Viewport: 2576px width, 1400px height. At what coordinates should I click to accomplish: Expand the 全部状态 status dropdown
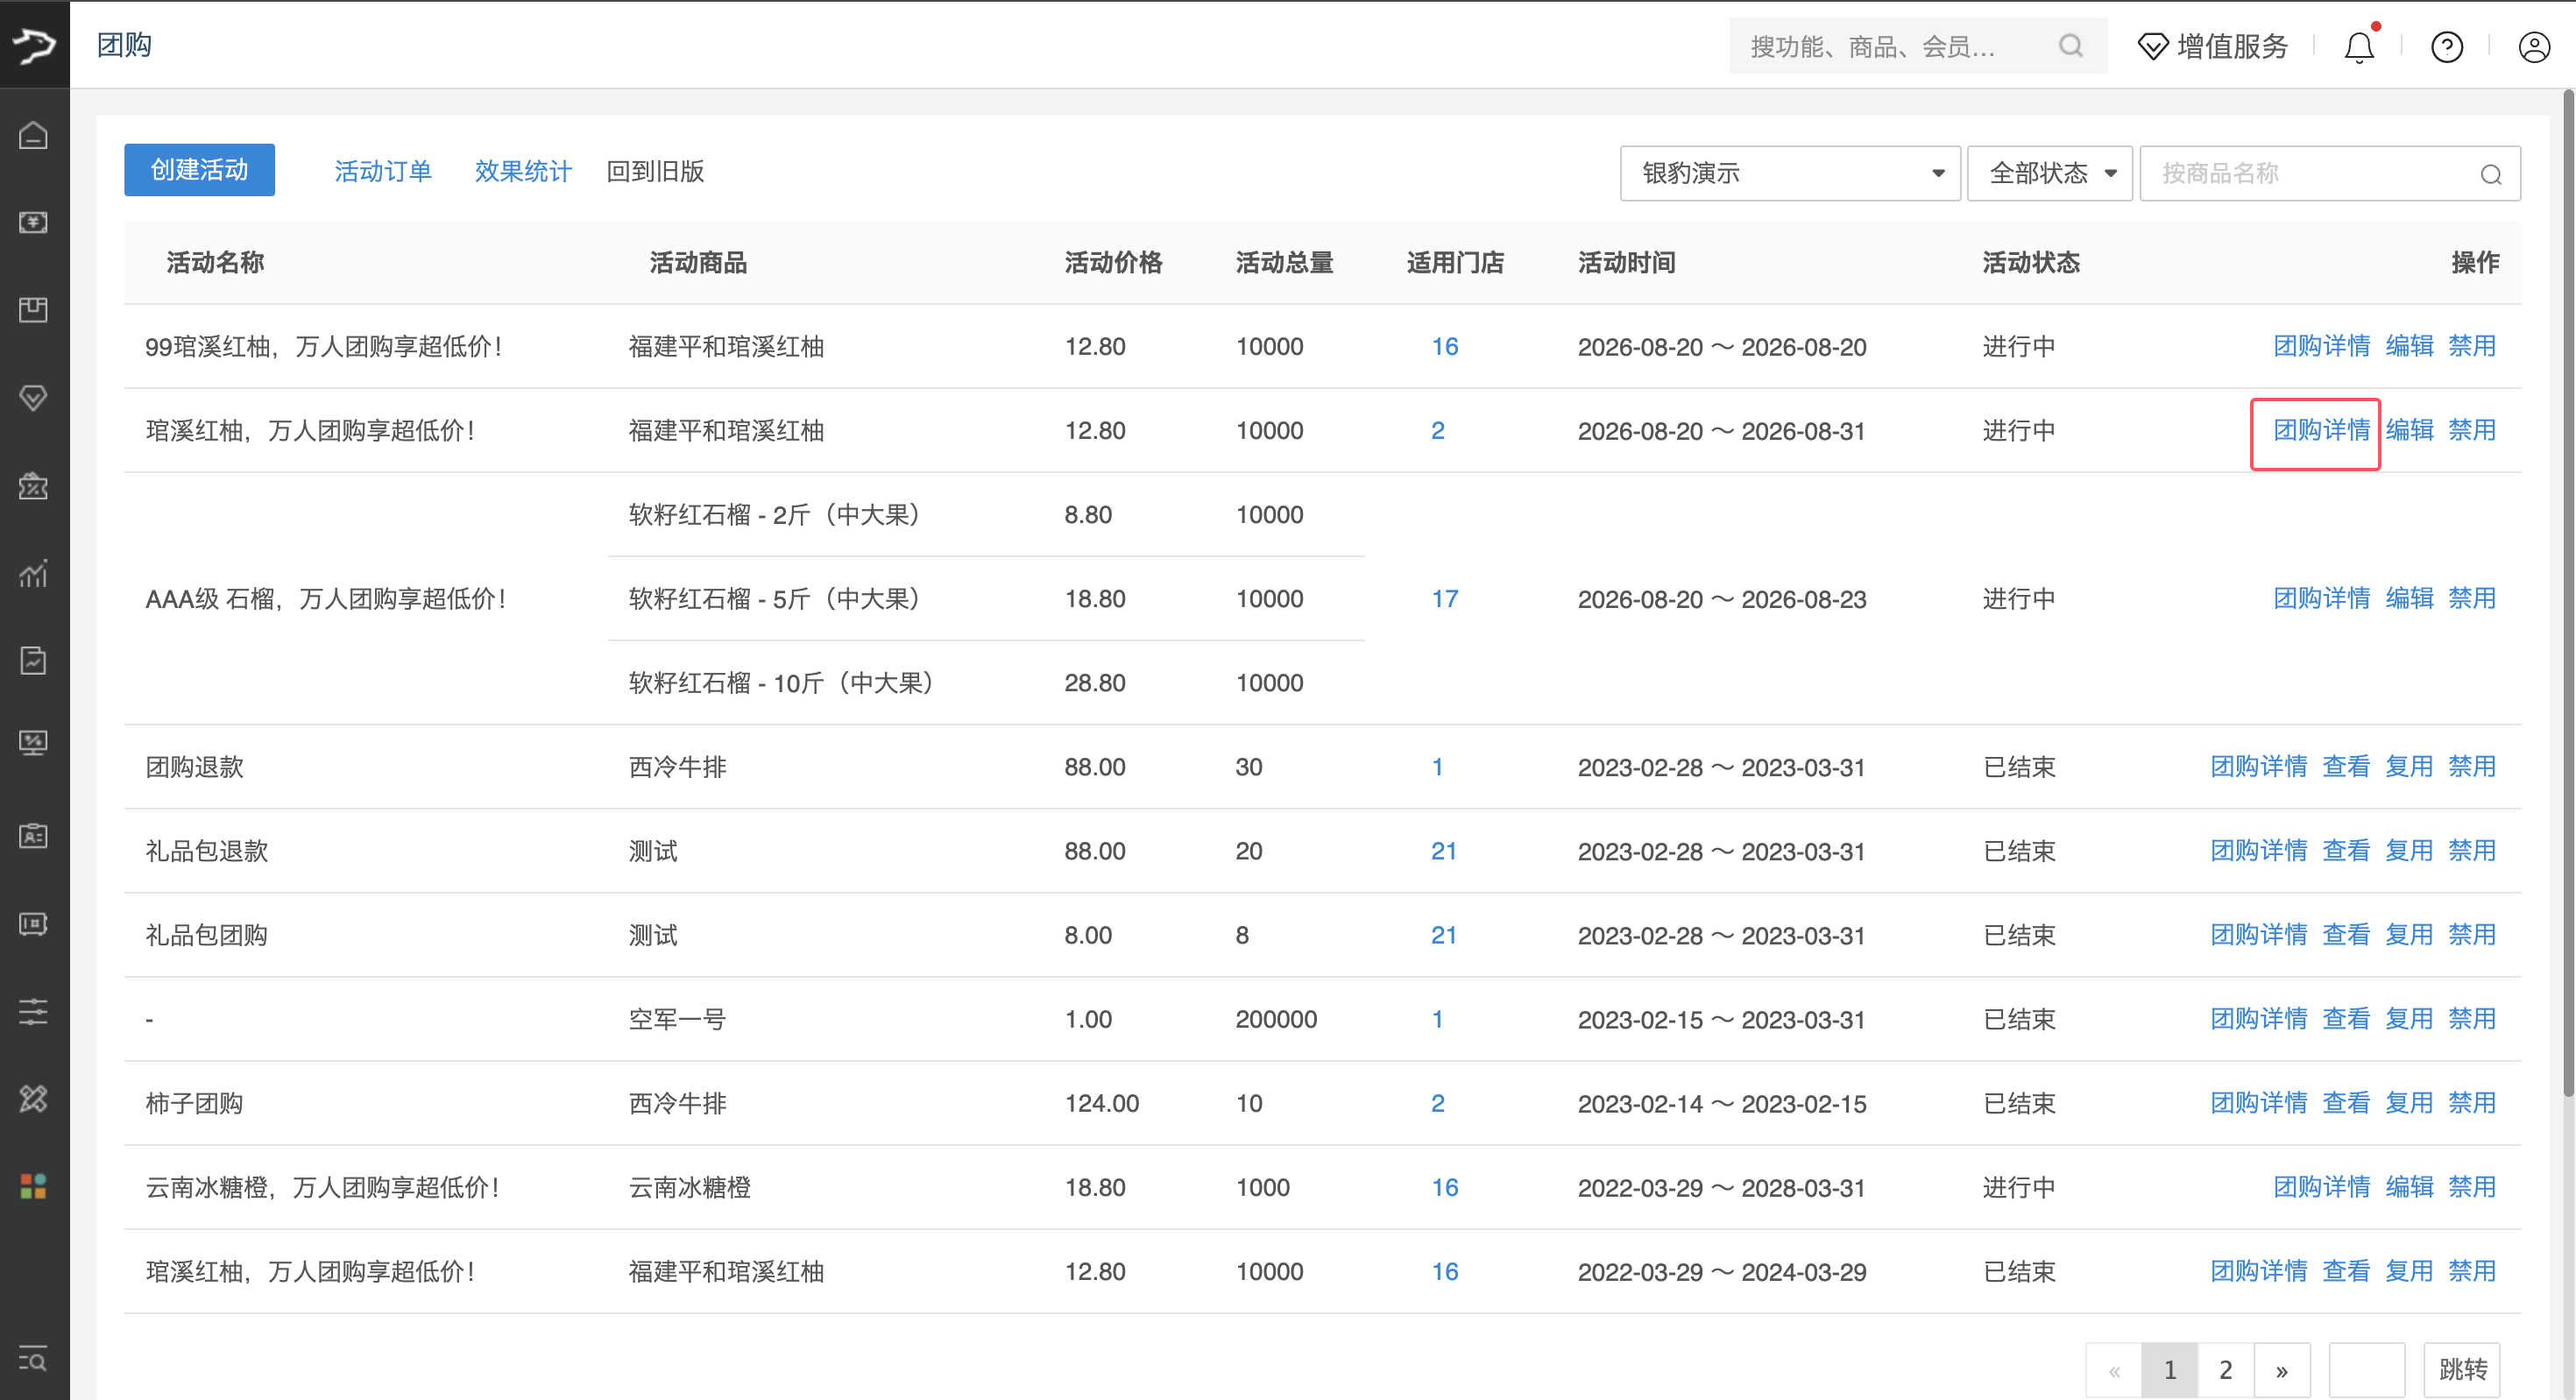click(2049, 173)
